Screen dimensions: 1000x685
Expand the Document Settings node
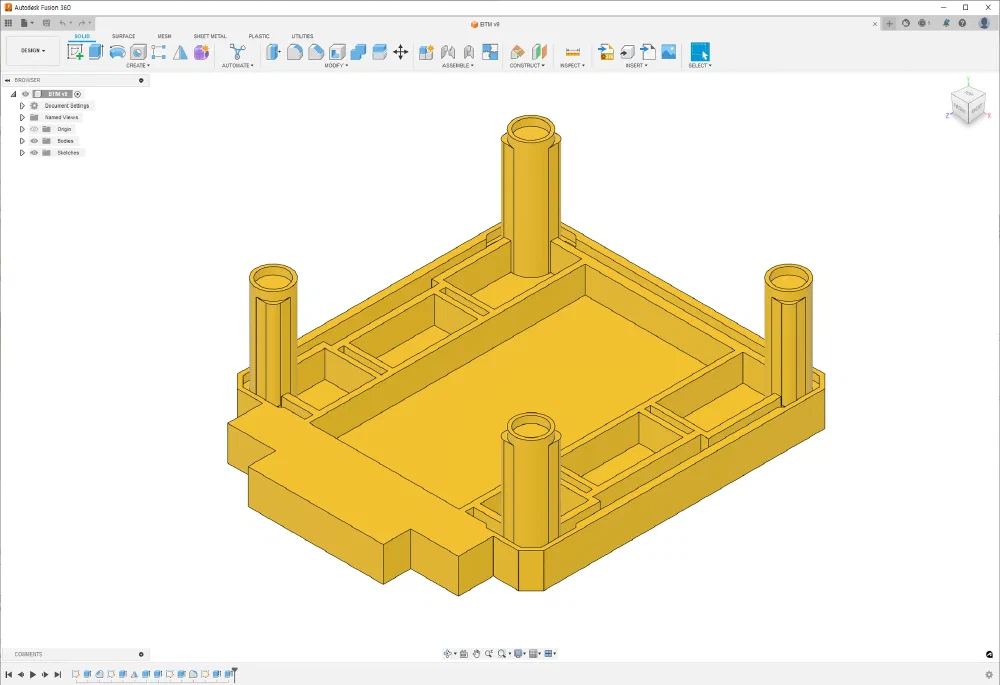pyautogui.click(x=22, y=105)
